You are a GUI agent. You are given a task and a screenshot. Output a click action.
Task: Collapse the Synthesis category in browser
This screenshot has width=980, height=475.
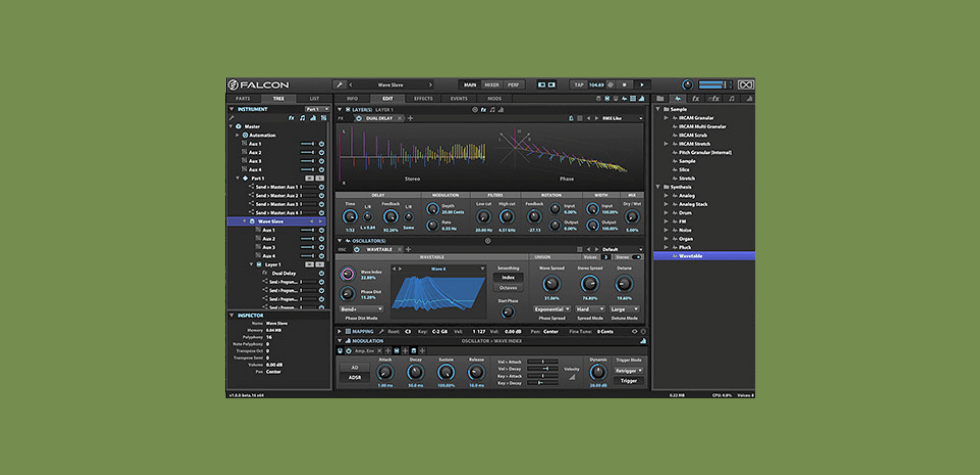click(x=657, y=186)
